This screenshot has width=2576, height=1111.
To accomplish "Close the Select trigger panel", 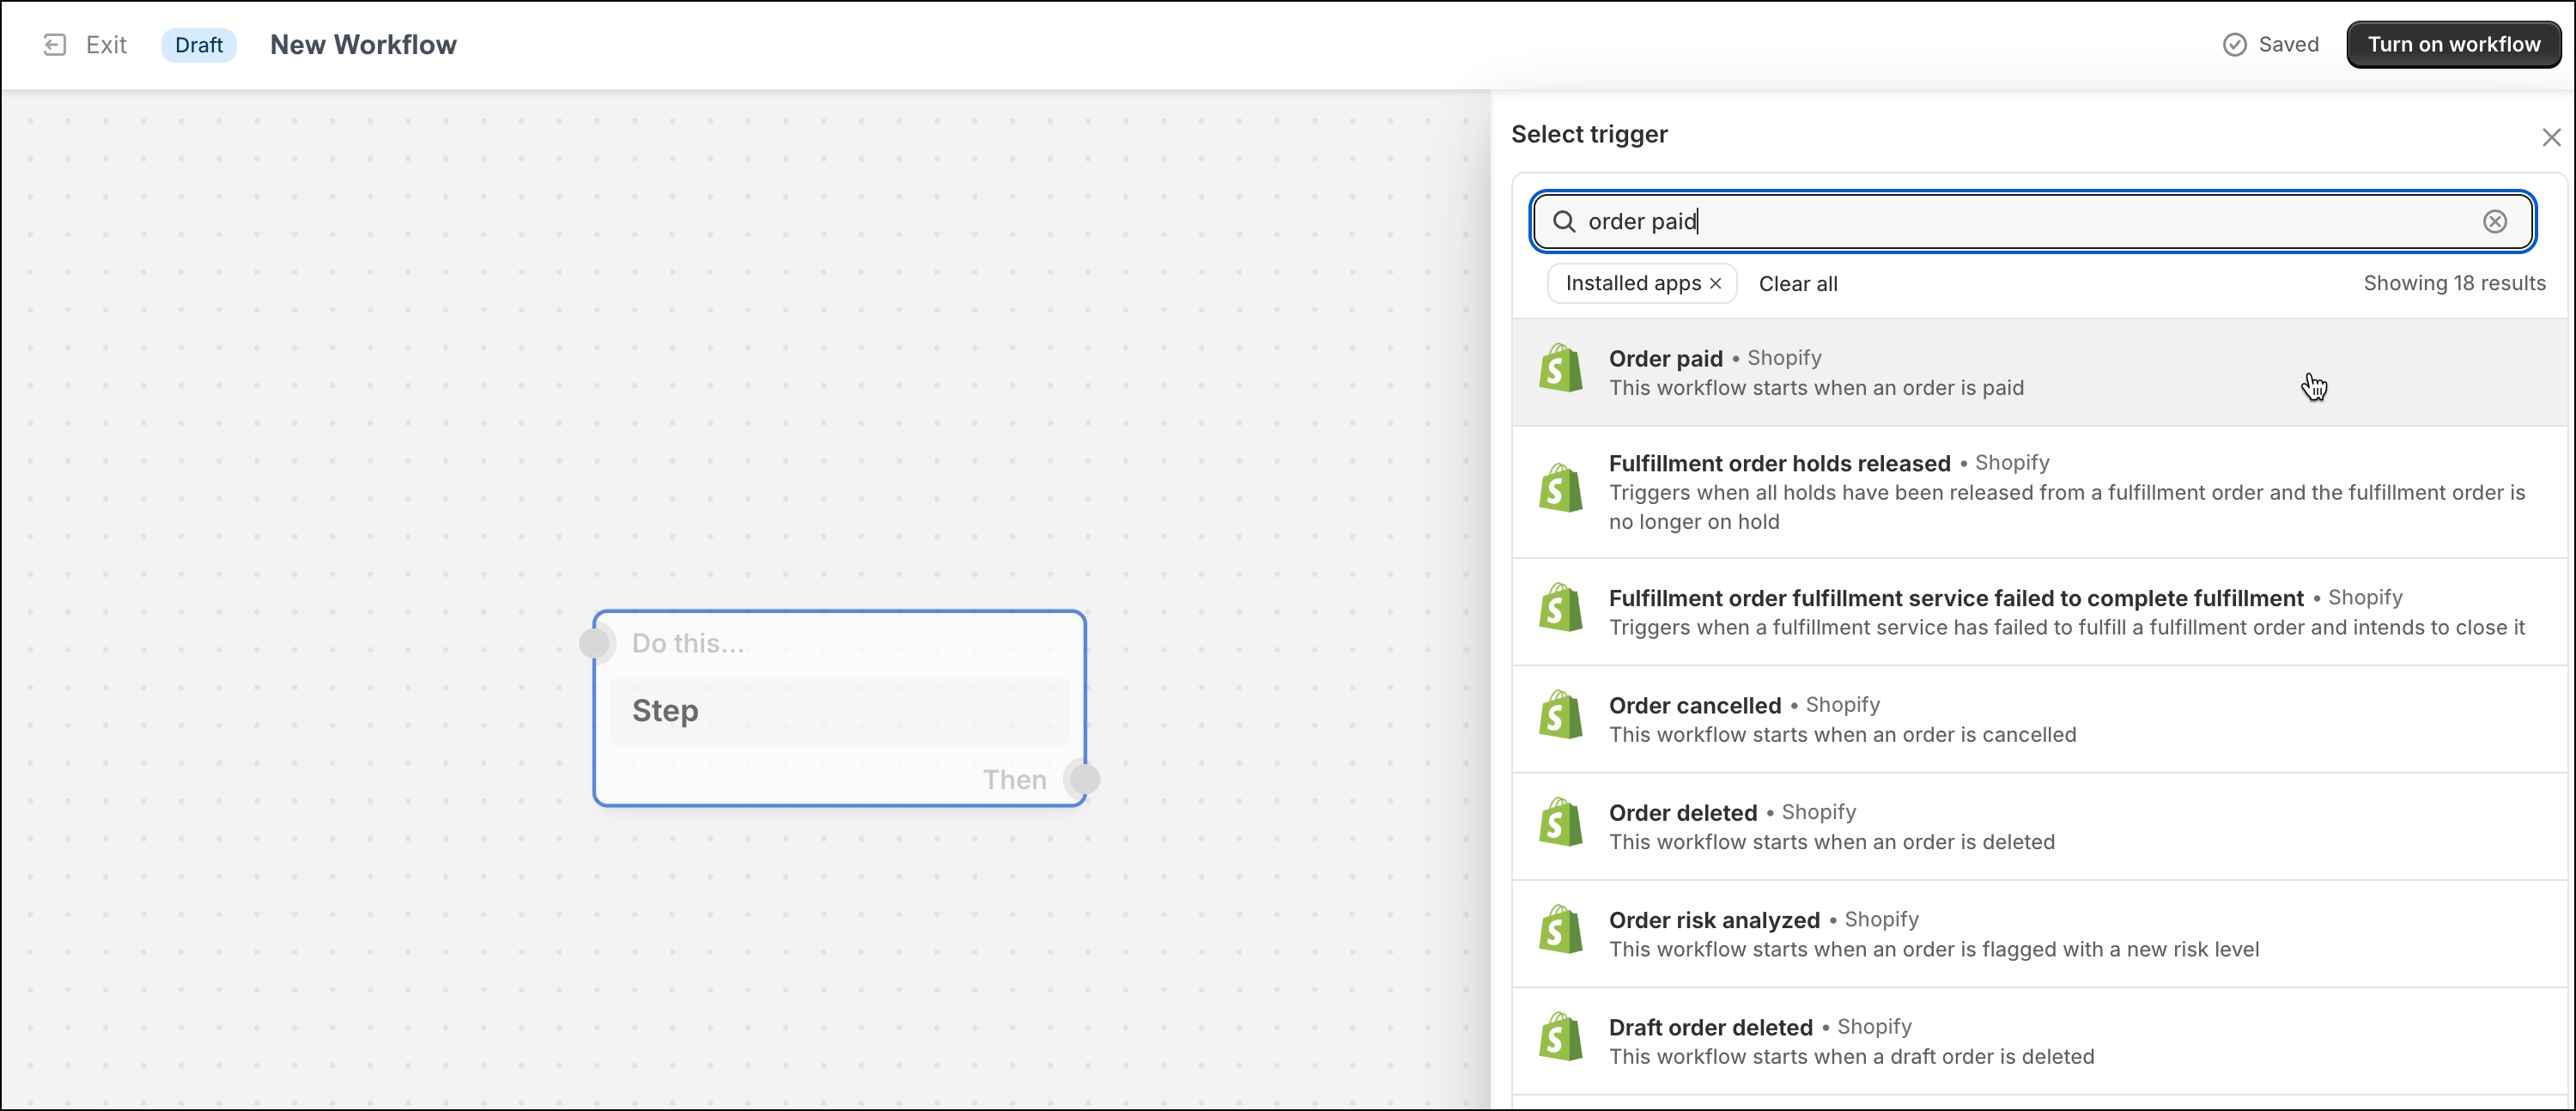I will (2551, 137).
